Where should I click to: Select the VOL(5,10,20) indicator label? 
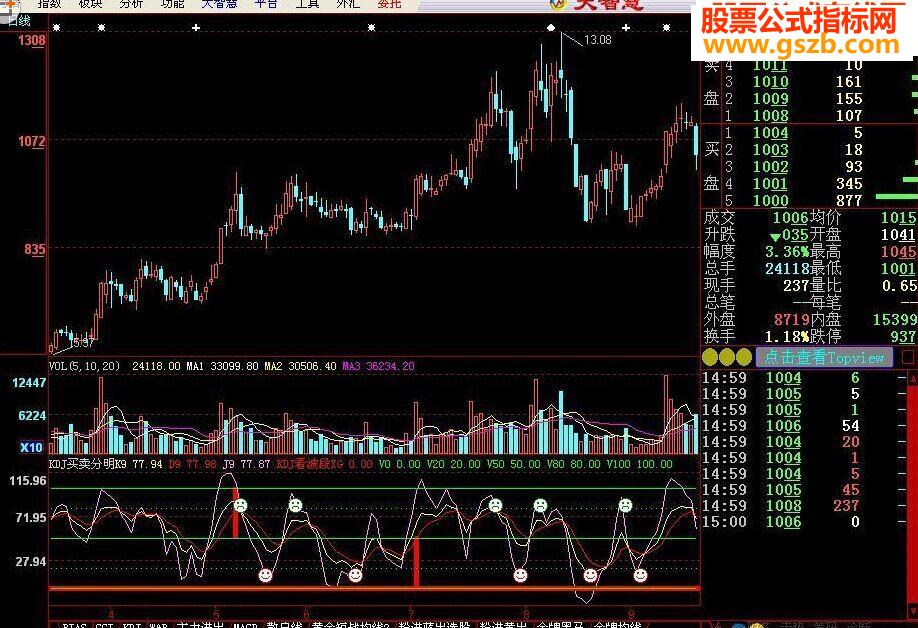pos(84,366)
